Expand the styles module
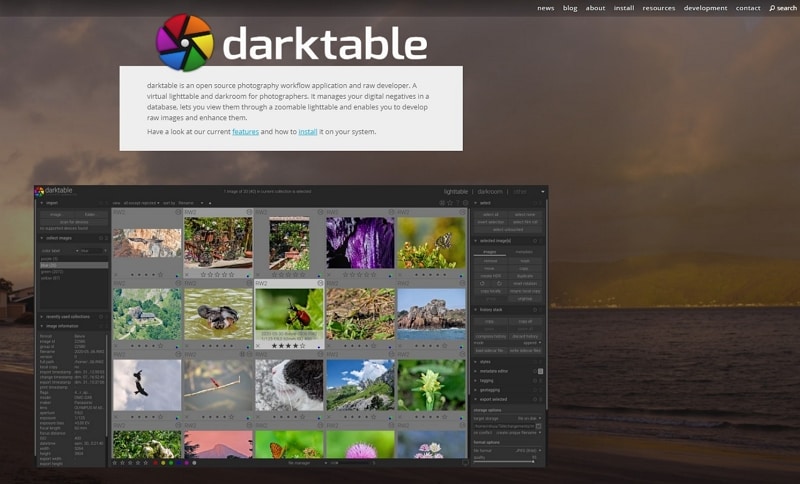This screenshot has height=484, width=800. click(x=475, y=362)
